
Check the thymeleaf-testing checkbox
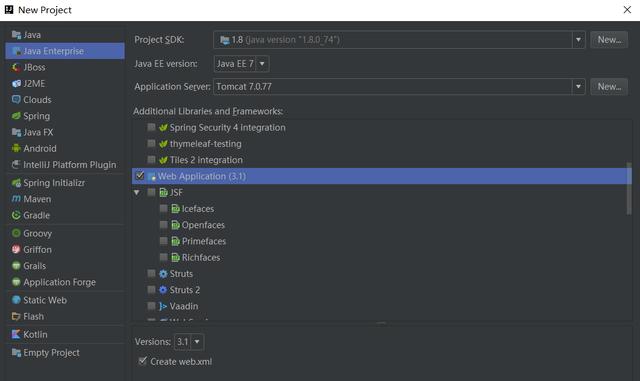[x=151, y=144]
